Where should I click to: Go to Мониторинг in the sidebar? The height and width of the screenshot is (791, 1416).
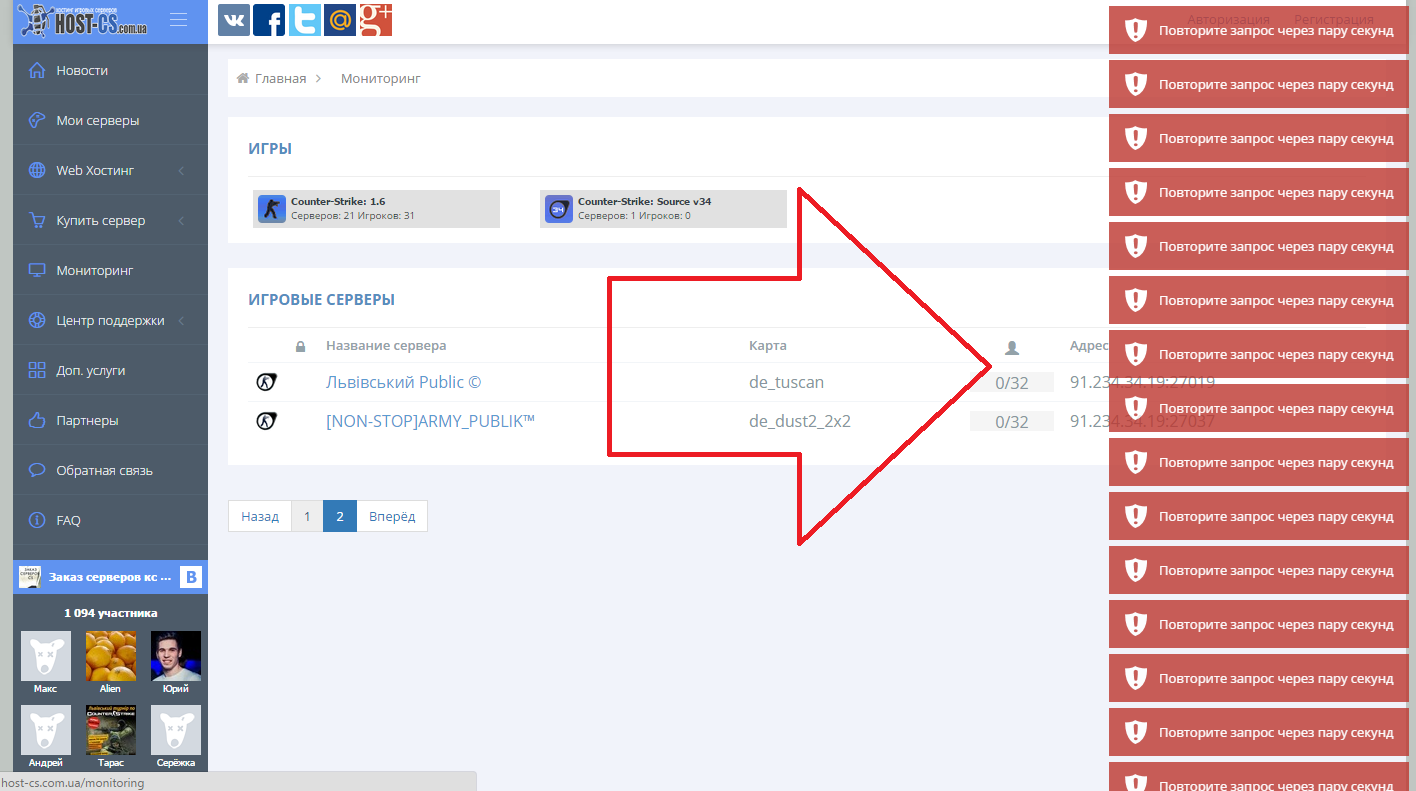110,270
